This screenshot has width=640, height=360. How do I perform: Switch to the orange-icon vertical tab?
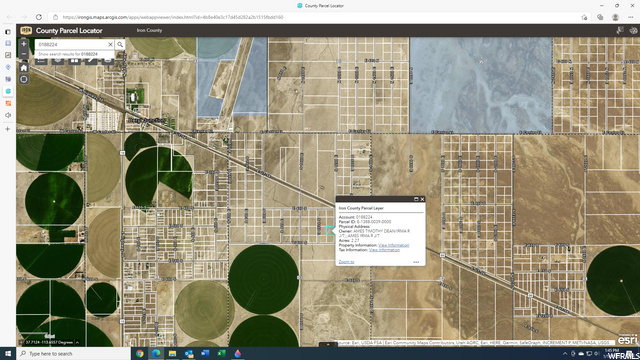tap(8, 103)
